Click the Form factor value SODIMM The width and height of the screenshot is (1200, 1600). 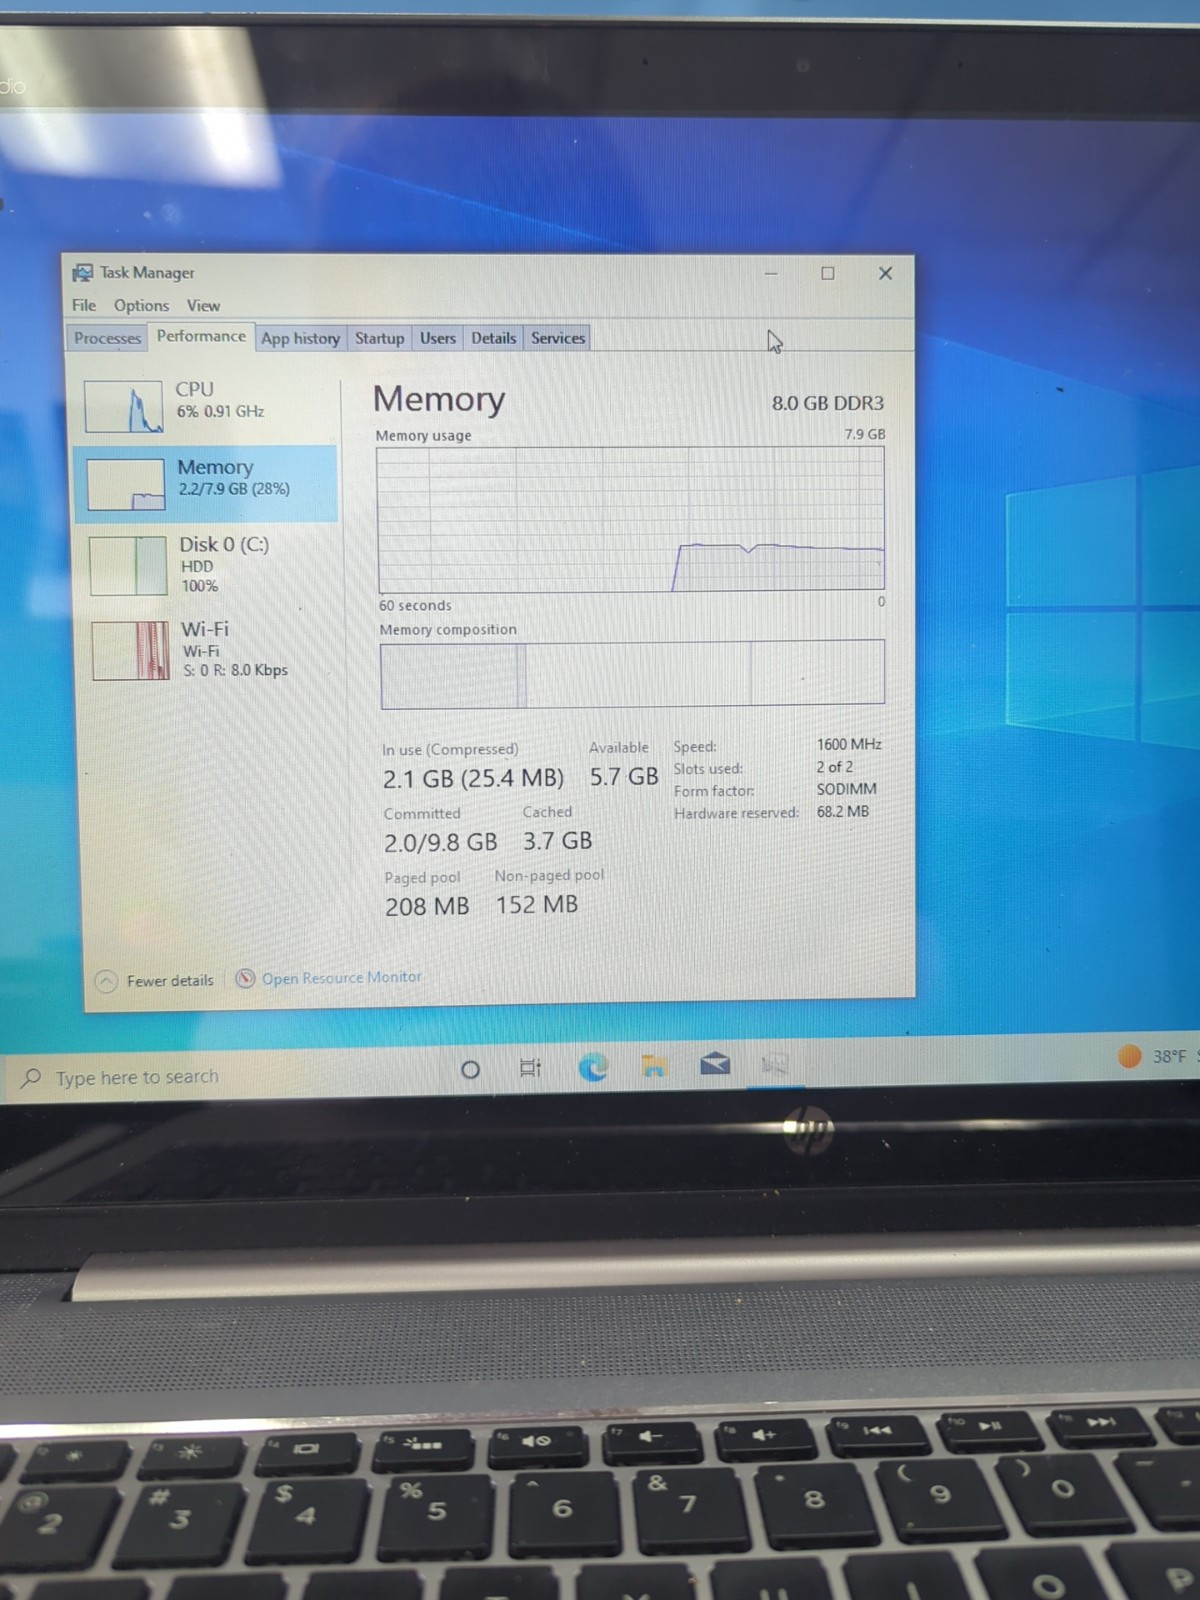pos(846,789)
